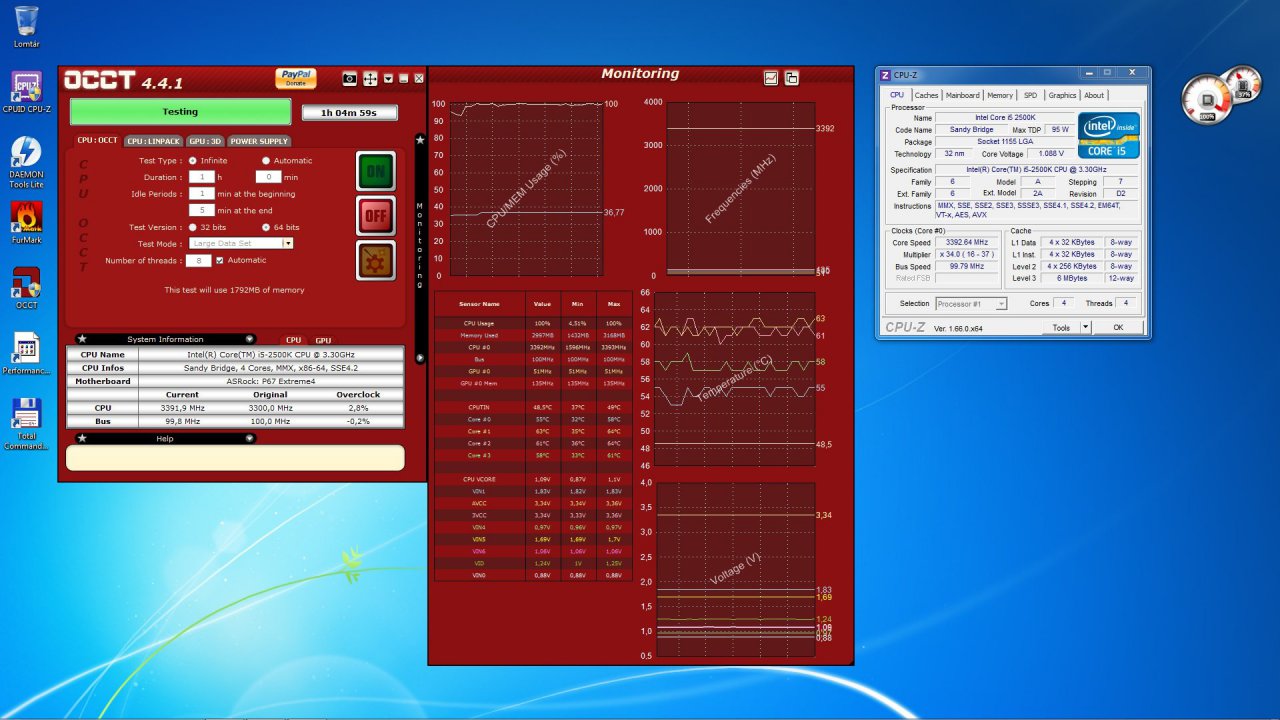Click the Tools button in CPU-Z

[1061, 328]
